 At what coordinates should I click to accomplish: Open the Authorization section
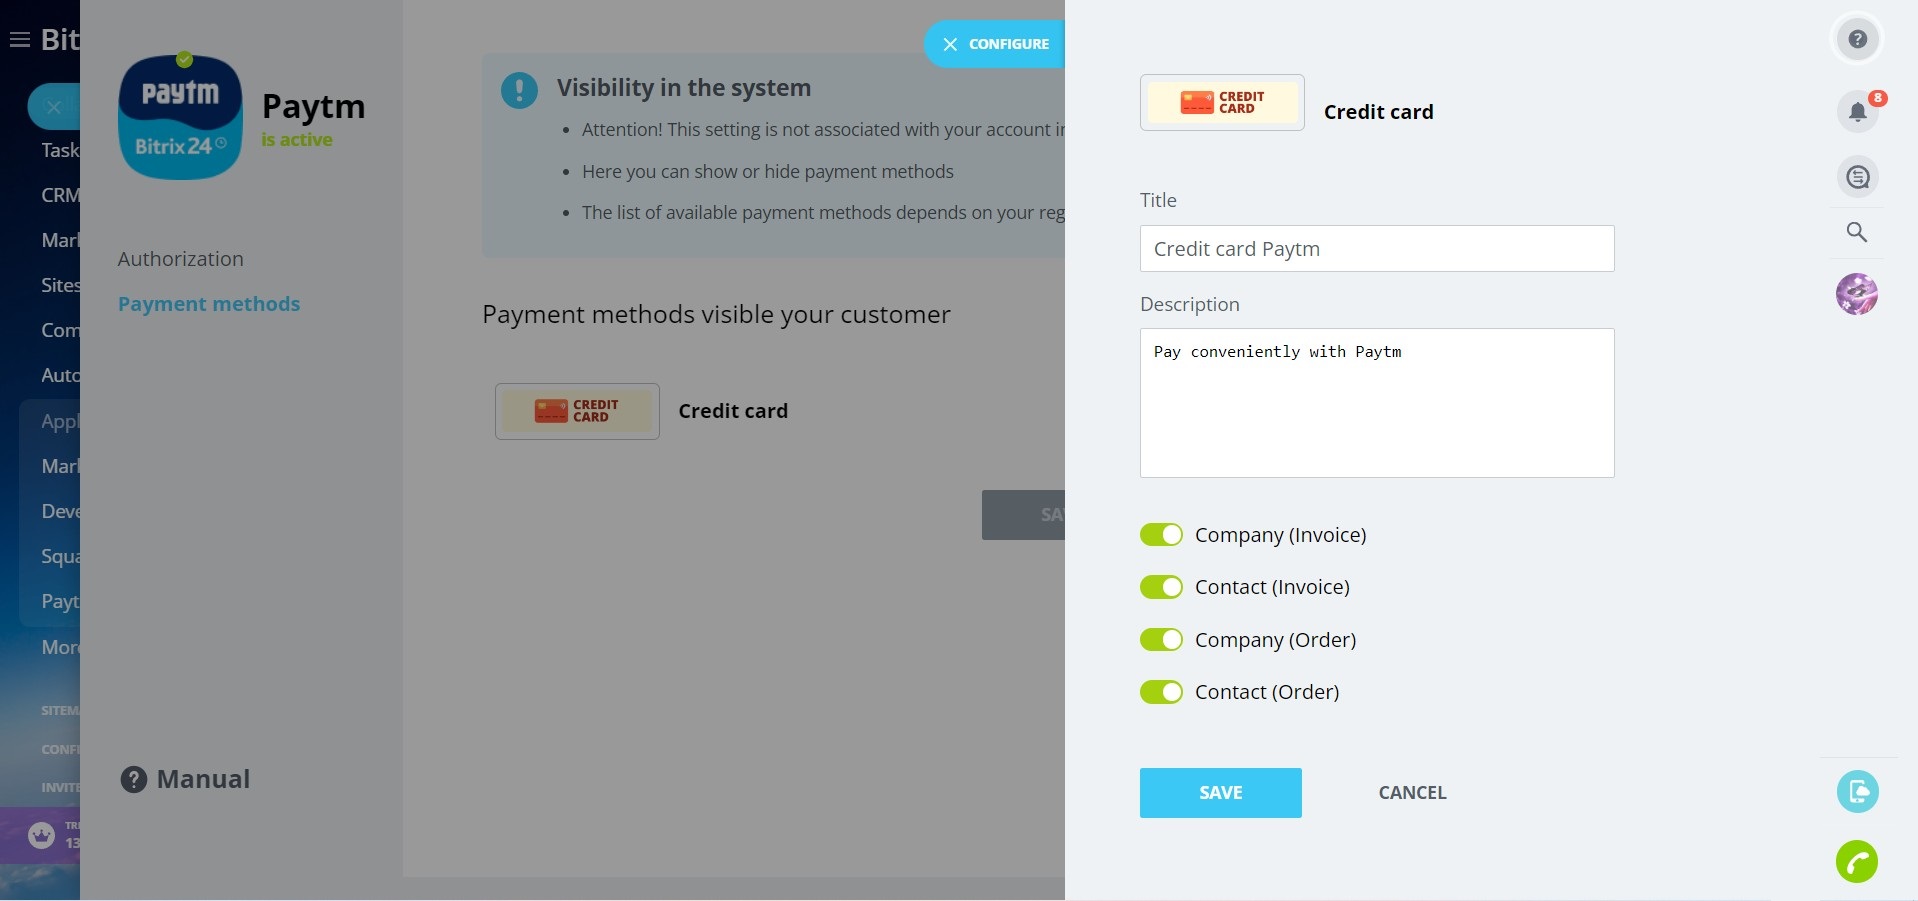(180, 259)
